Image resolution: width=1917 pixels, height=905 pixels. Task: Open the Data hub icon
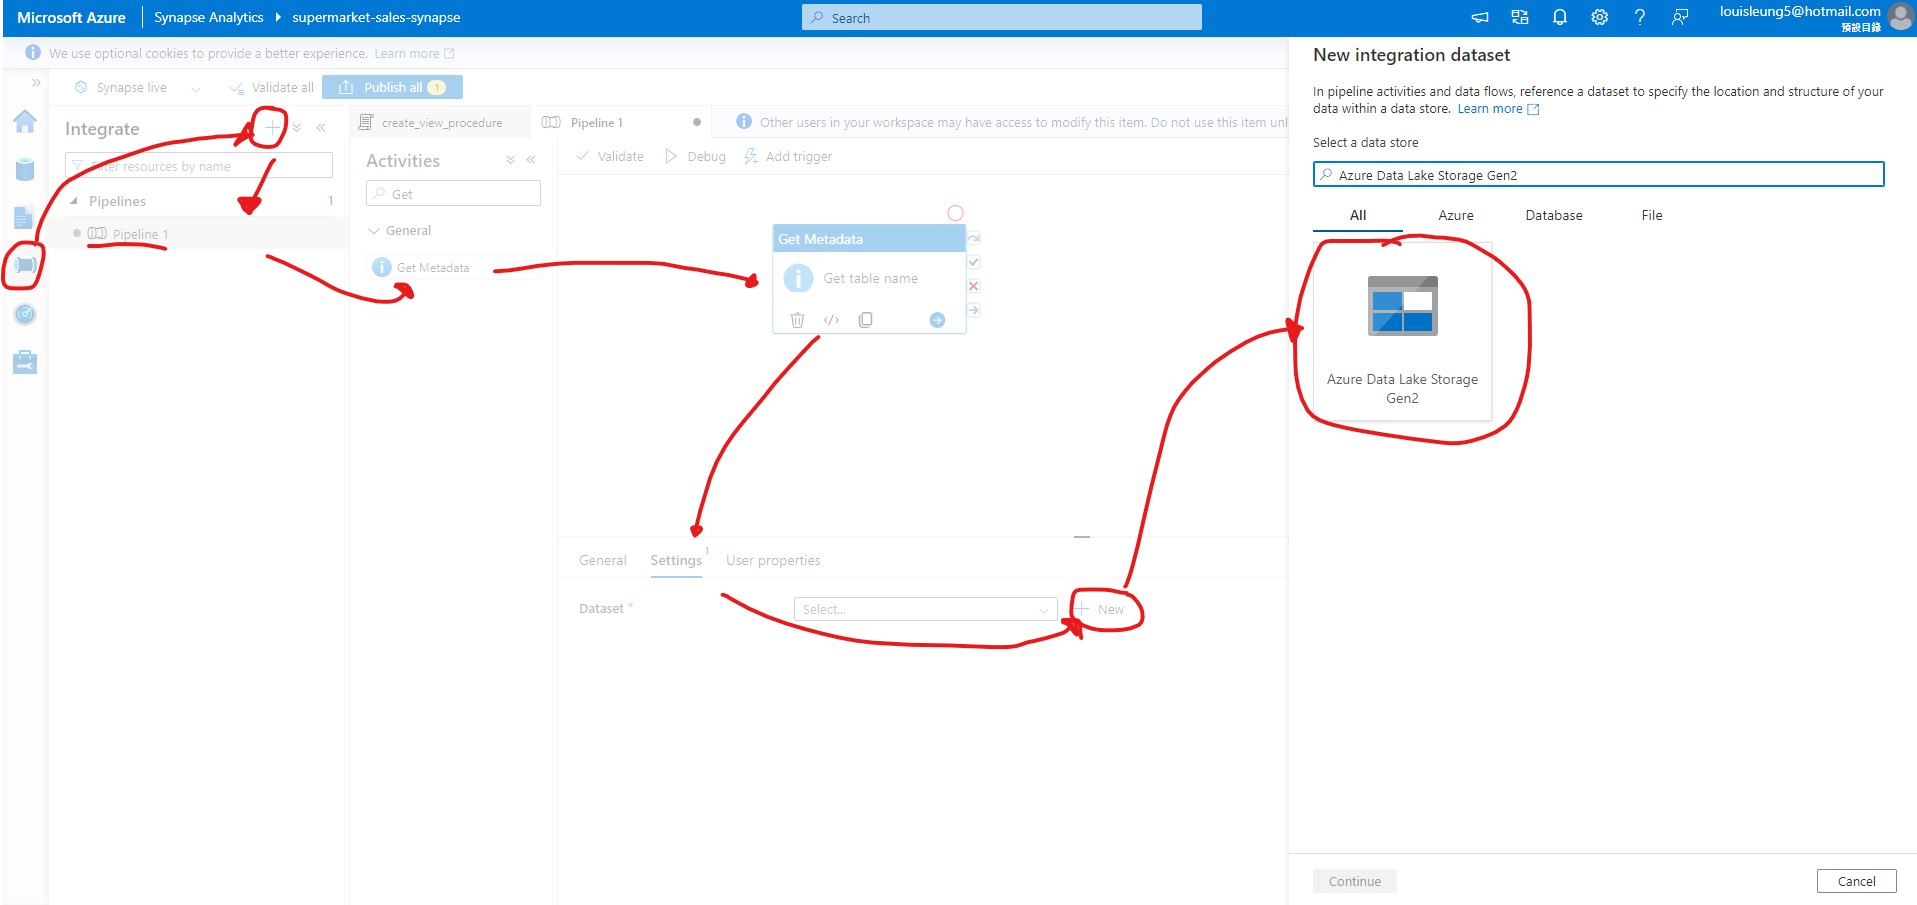[24, 170]
